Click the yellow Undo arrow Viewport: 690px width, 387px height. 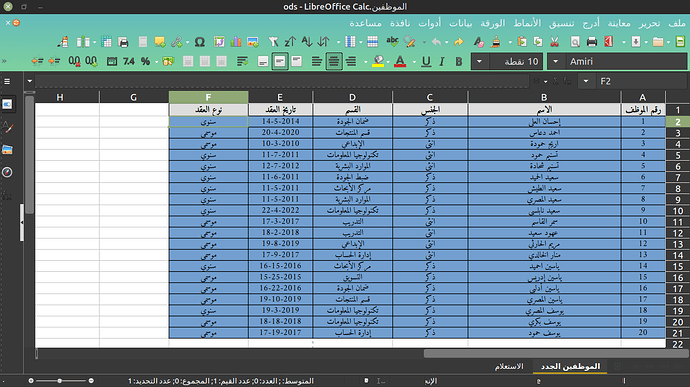pos(459,42)
